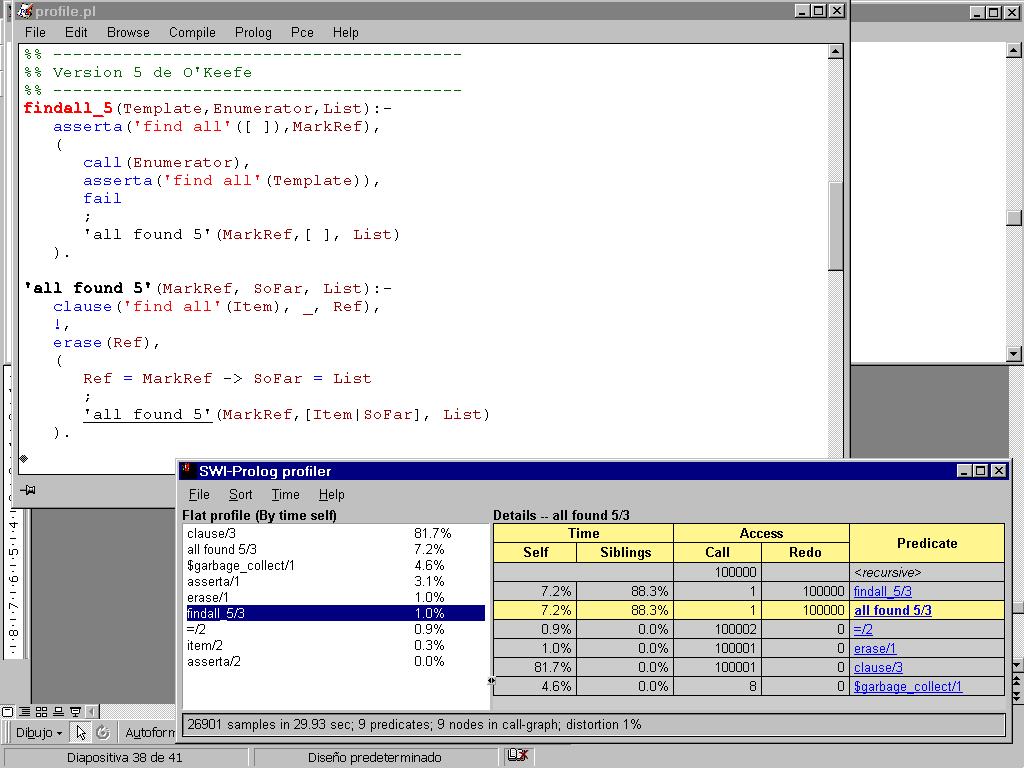Open the findall_5/3 link in details table
This screenshot has height=768, width=1024.
click(882, 591)
